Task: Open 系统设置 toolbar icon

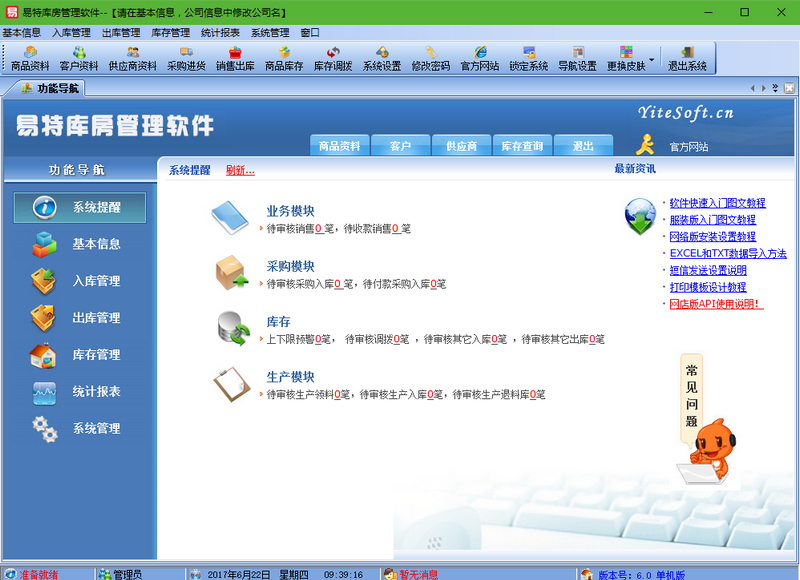Action: coord(382,59)
